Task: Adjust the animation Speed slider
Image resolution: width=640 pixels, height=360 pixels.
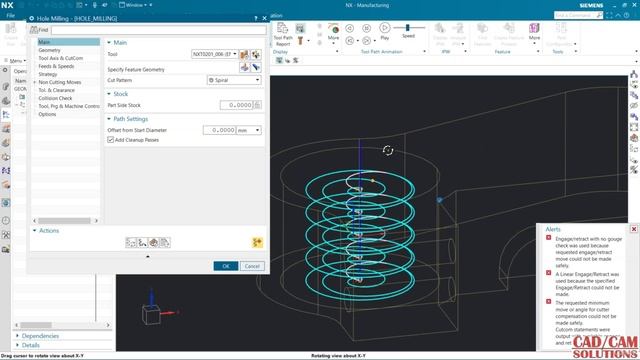Action: pyautogui.click(x=407, y=28)
